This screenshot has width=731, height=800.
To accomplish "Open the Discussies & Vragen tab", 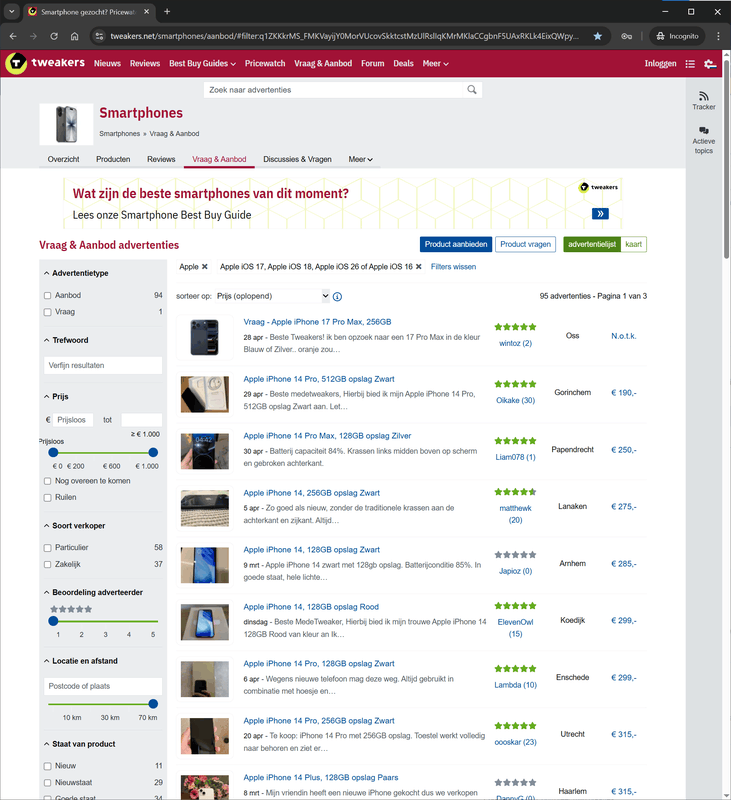I will pyautogui.click(x=297, y=159).
